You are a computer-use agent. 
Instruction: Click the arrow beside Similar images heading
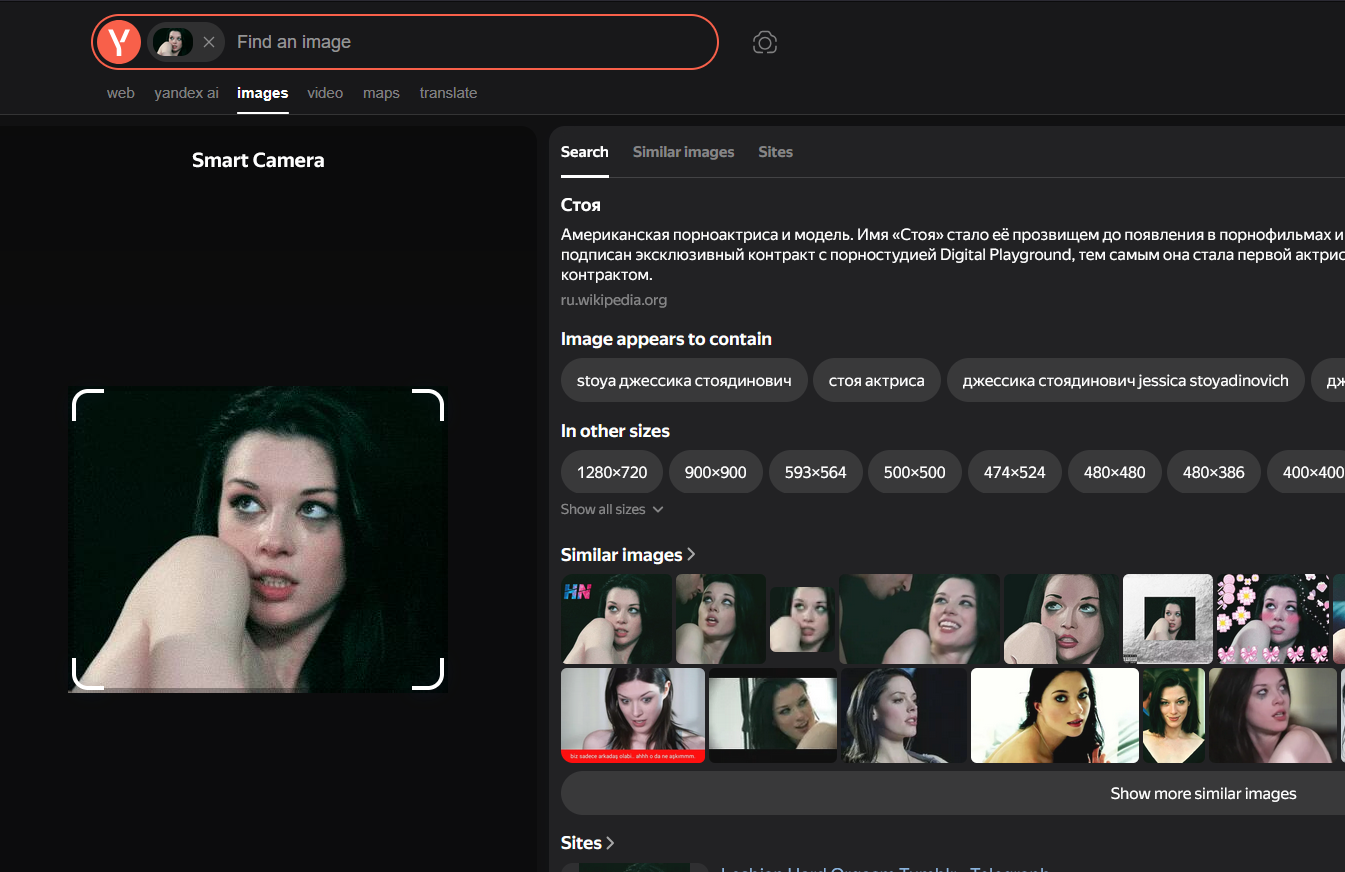tap(691, 554)
